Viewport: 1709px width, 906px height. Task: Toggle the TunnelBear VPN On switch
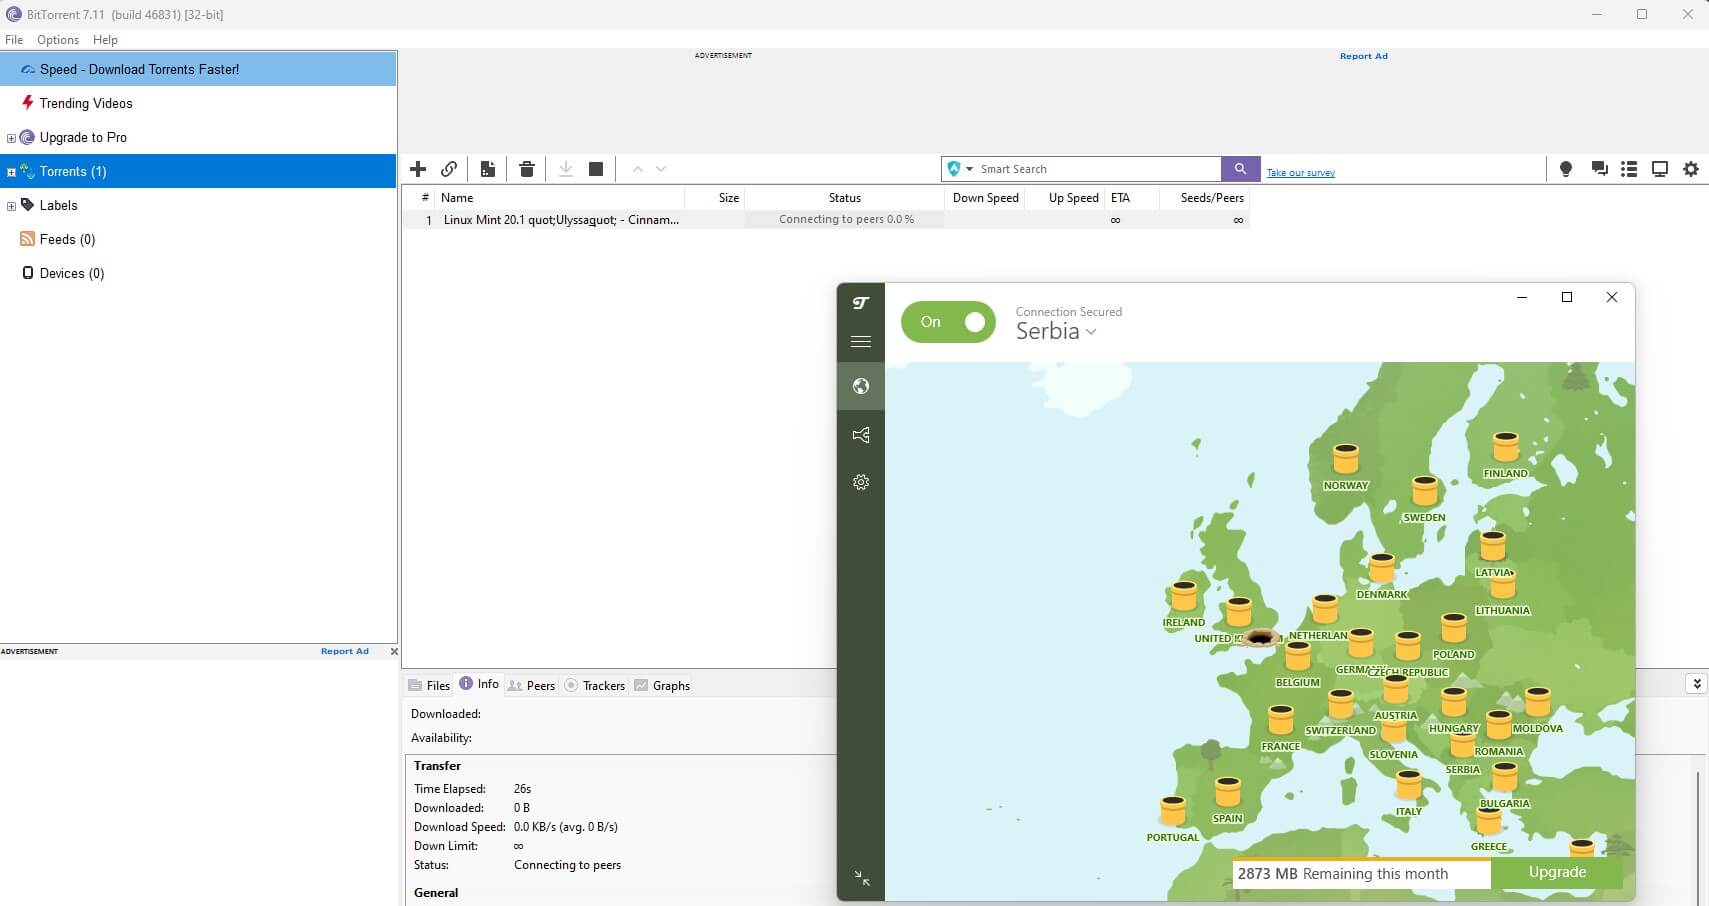click(x=948, y=322)
